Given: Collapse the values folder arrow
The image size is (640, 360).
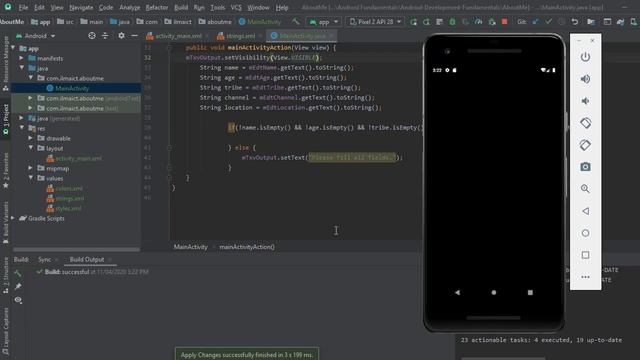Looking at the screenshot, I should point(31,178).
